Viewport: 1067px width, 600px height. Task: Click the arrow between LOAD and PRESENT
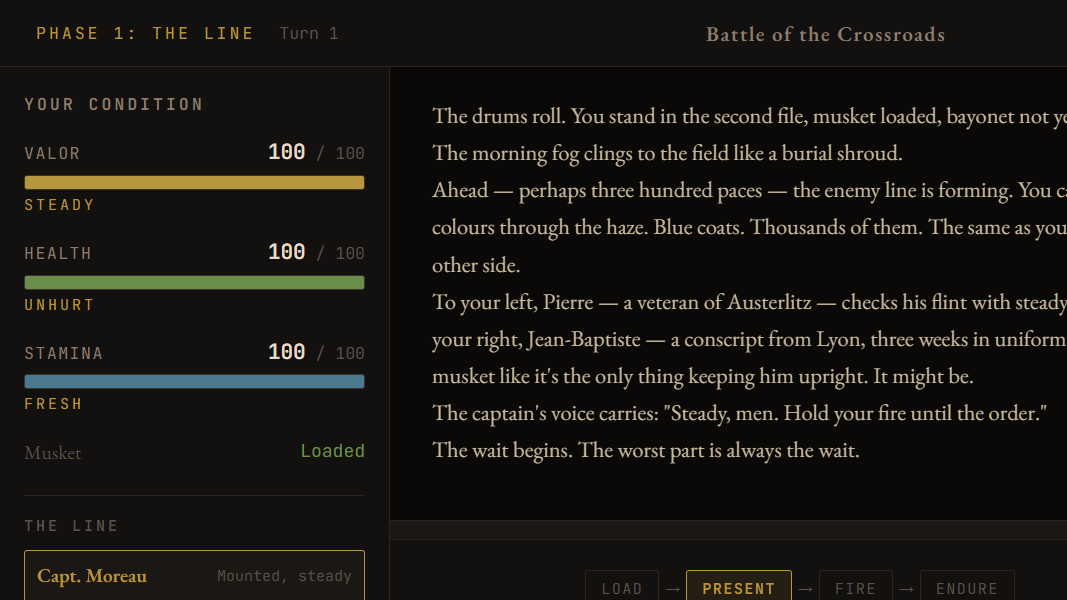[675, 588]
